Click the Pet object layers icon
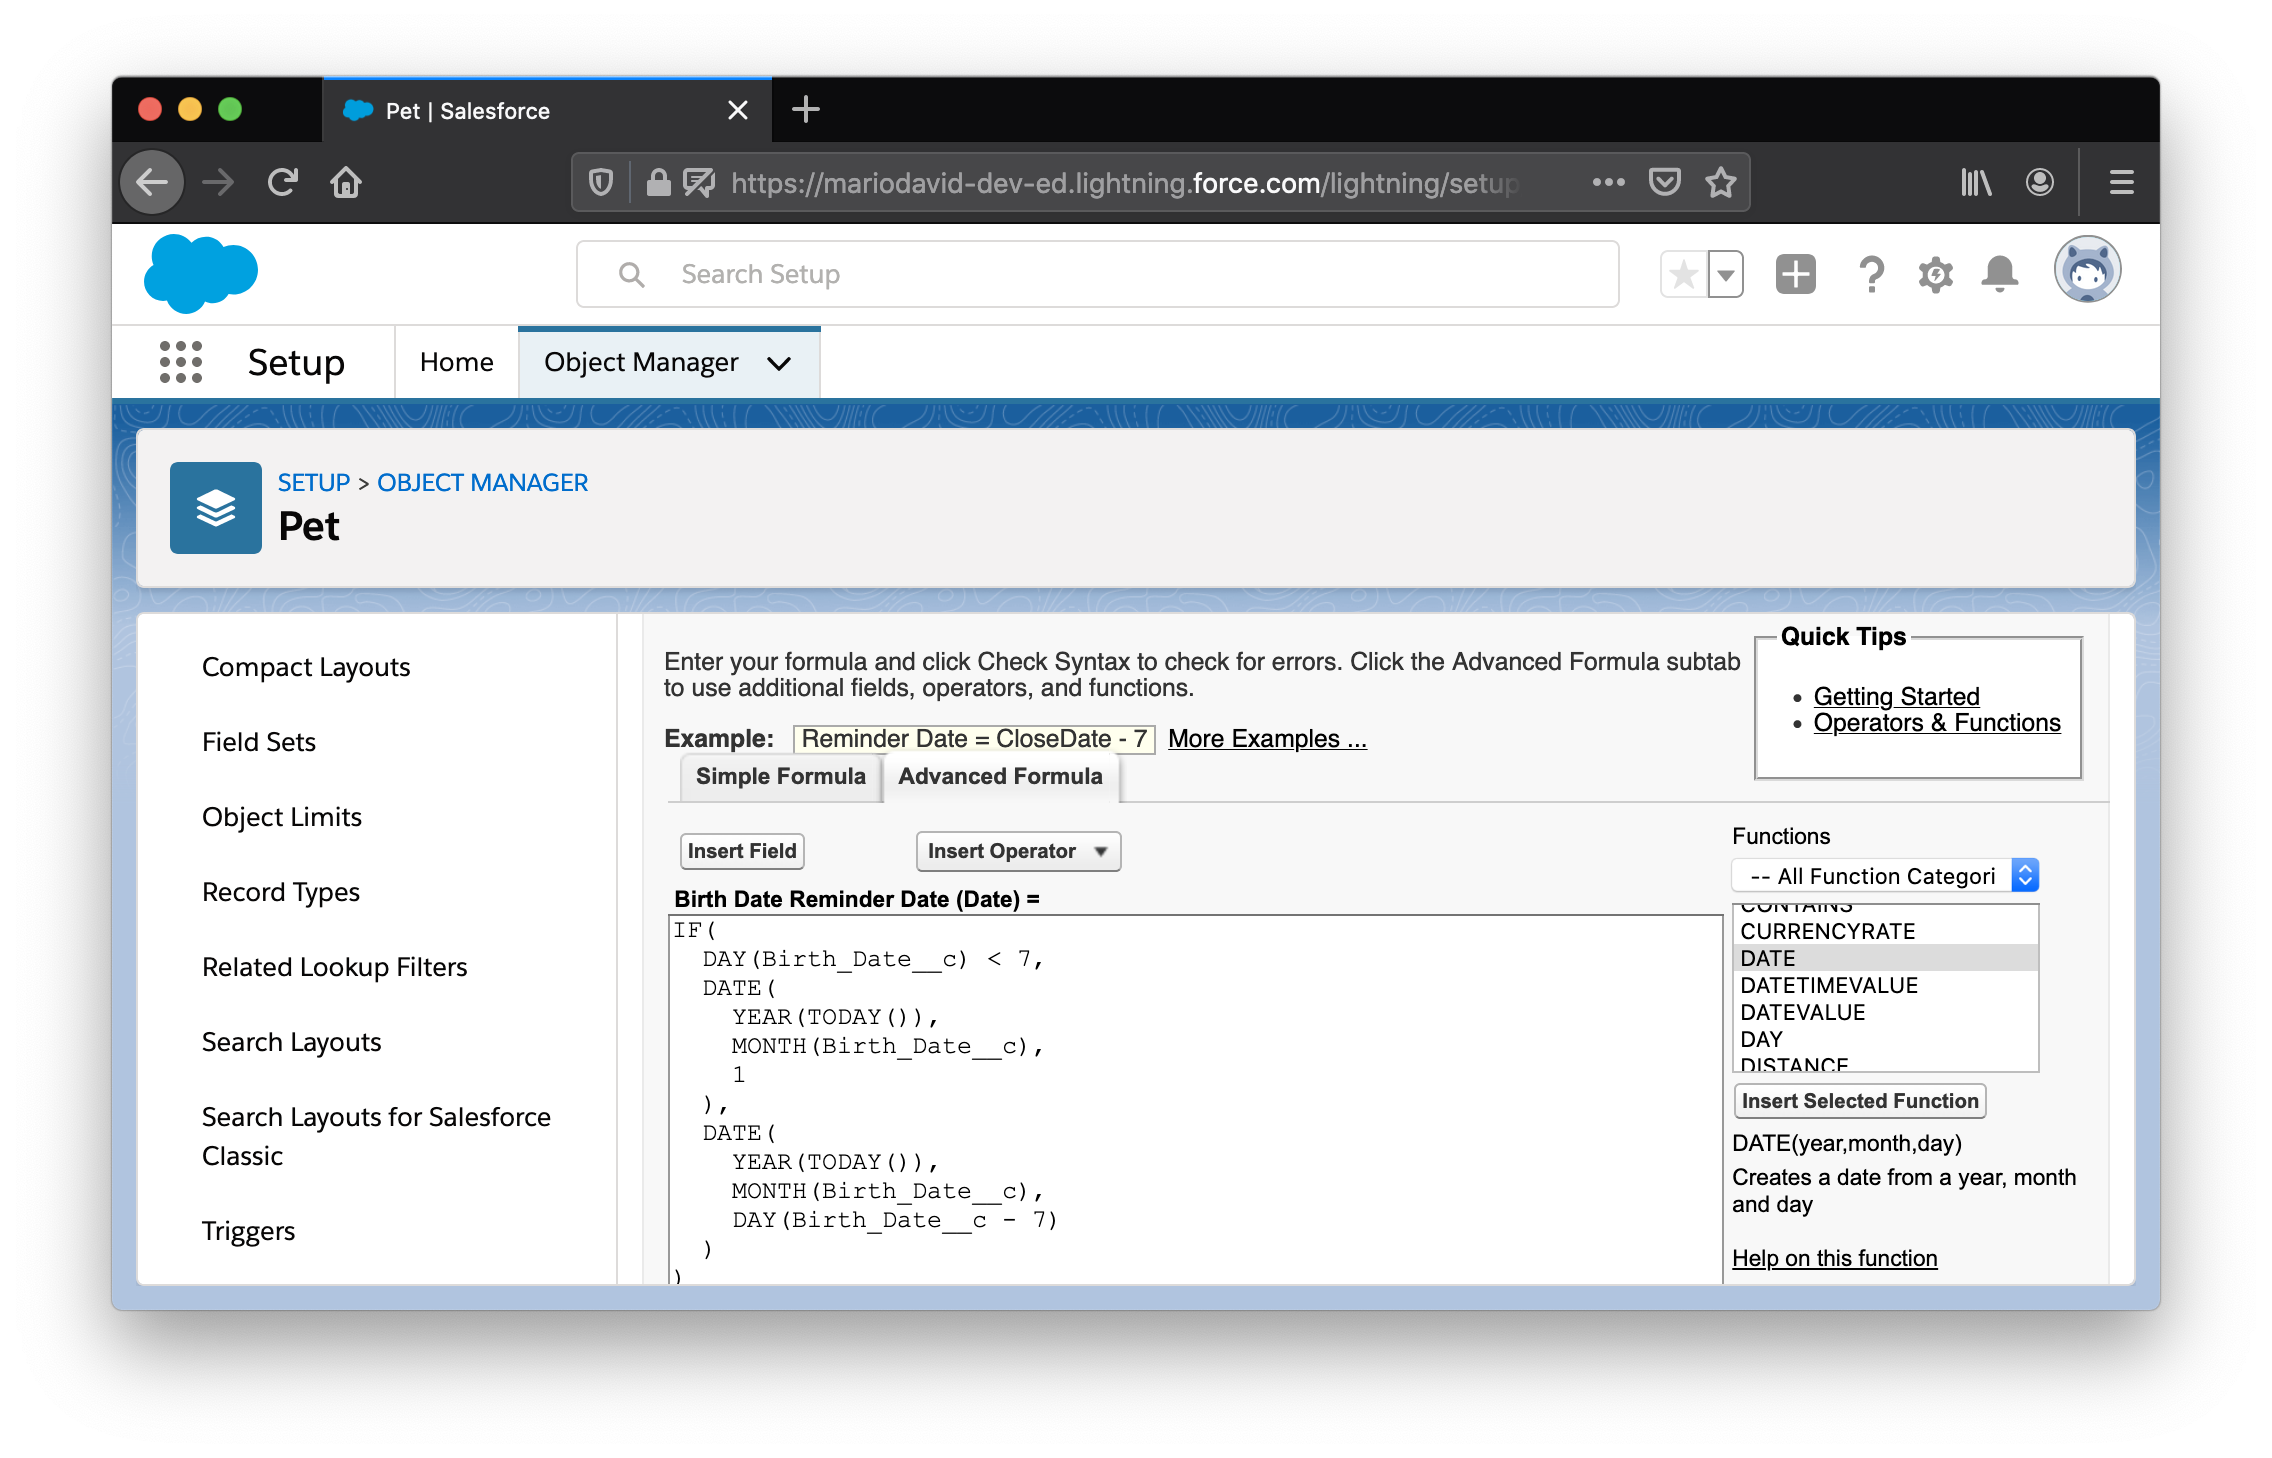The height and width of the screenshot is (1458, 2272). (x=216, y=508)
